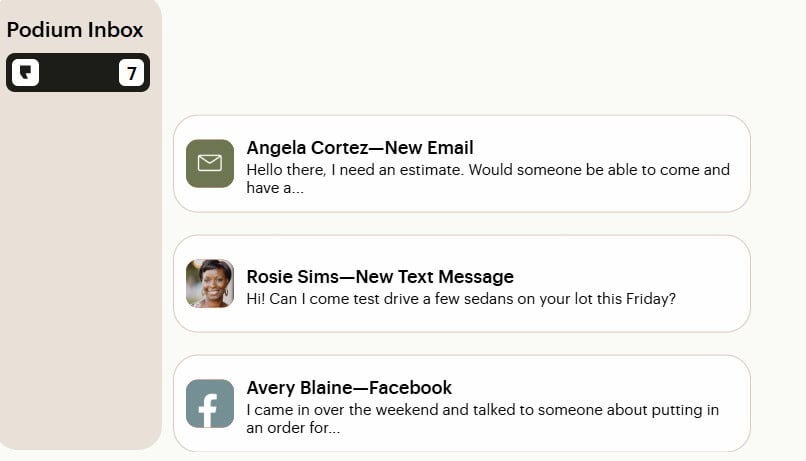
Task: Open Rosie Sims' profile photo
Action: click(210, 283)
